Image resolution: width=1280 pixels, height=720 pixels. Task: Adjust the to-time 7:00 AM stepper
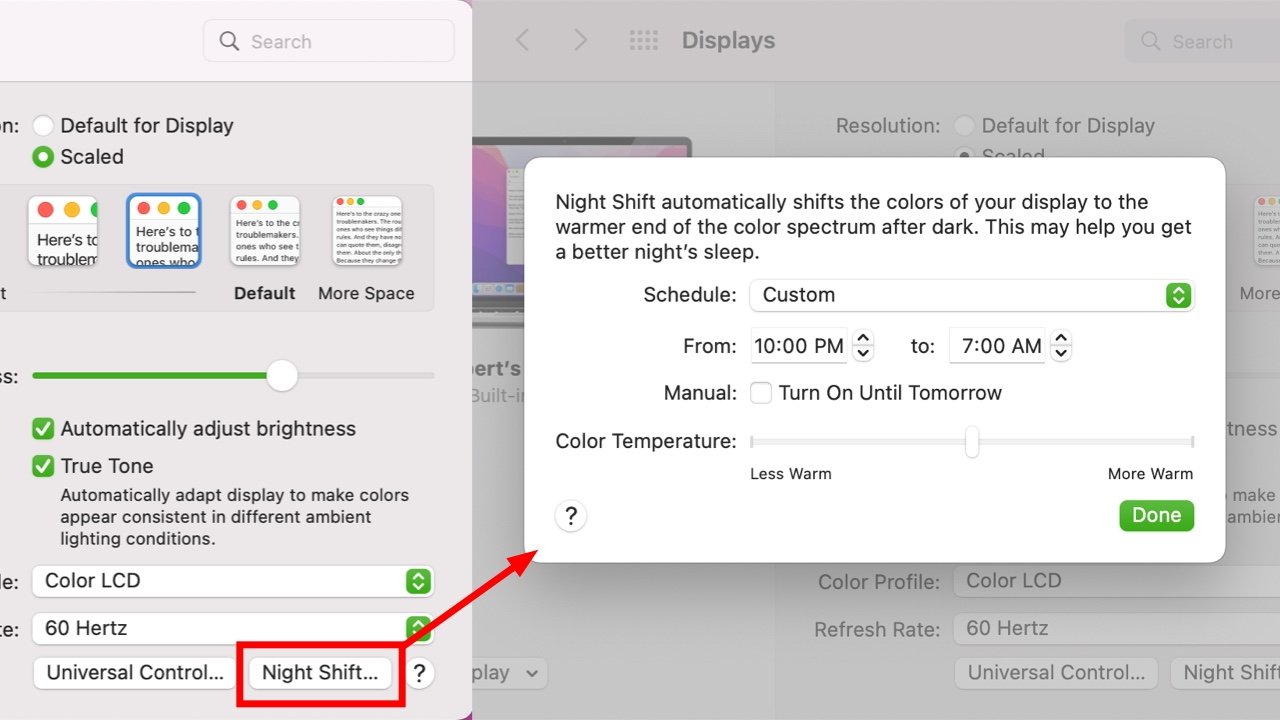pos(1061,346)
